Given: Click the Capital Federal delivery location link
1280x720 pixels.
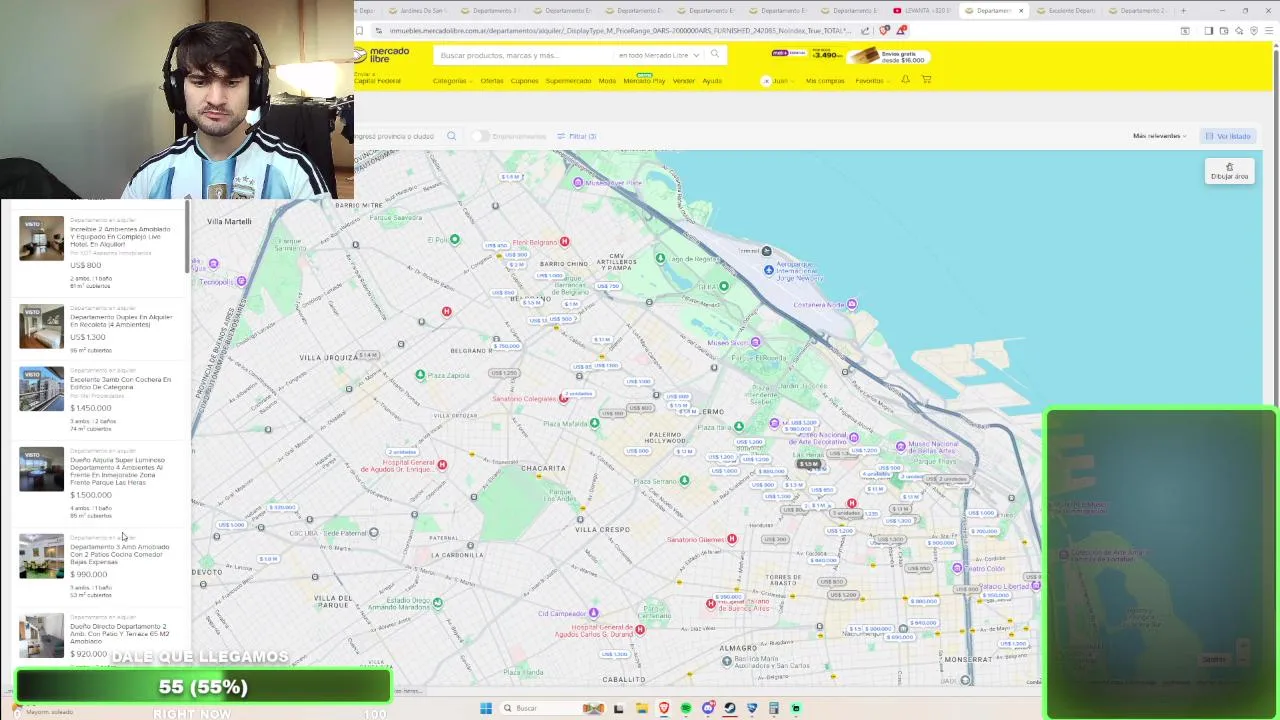Looking at the screenshot, I should (377, 81).
